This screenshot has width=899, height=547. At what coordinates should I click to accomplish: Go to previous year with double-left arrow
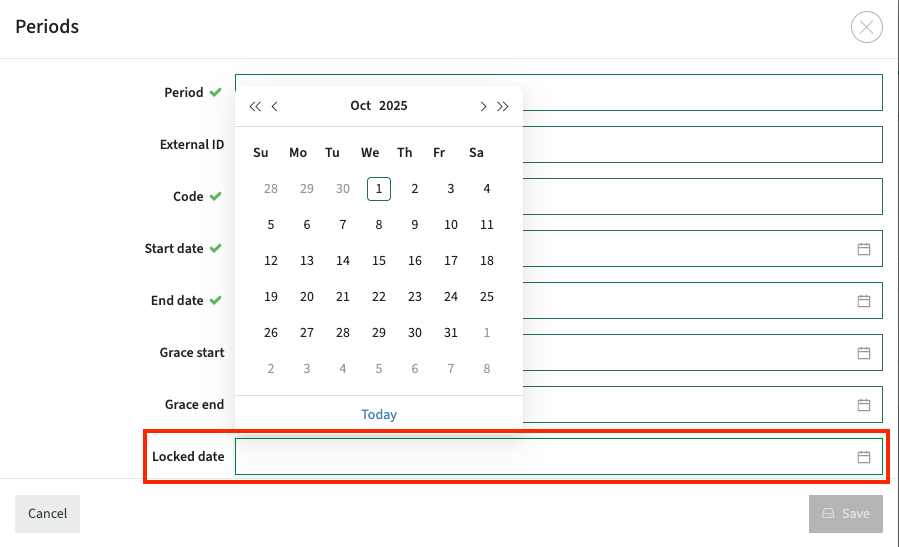point(255,106)
